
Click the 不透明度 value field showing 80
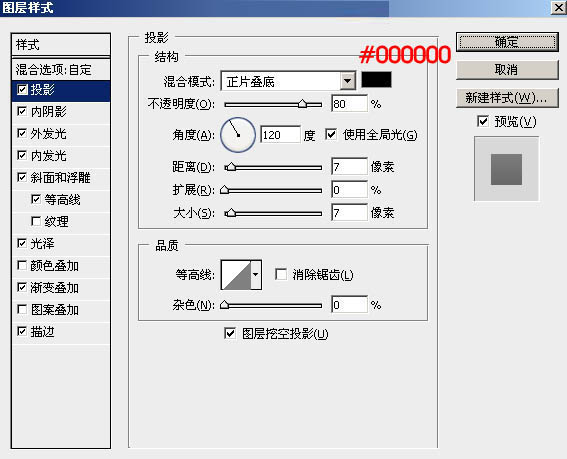[x=349, y=104]
